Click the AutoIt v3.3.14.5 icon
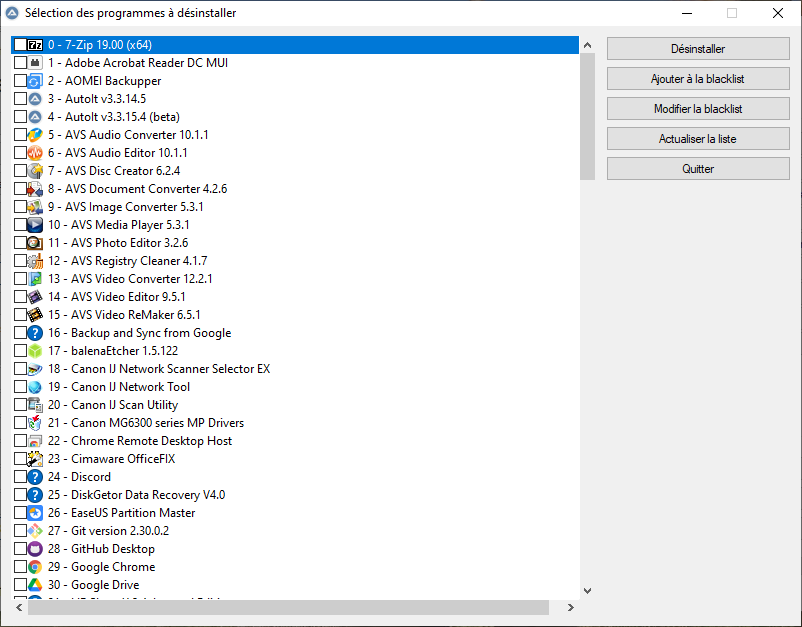Viewport: 802px width, 627px height. (x=35, y=99)
